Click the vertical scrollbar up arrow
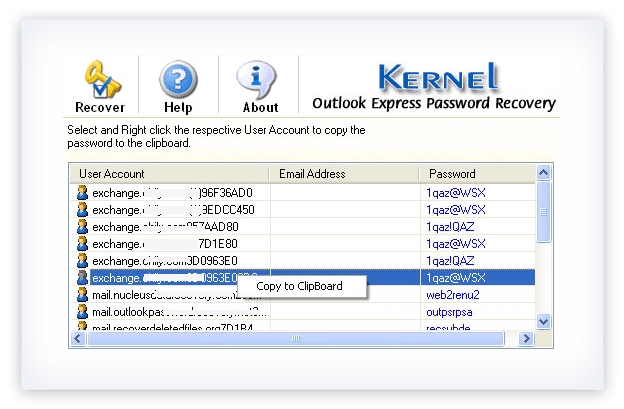The width and height of the screenshot is (624, 409). coord(544,173)
